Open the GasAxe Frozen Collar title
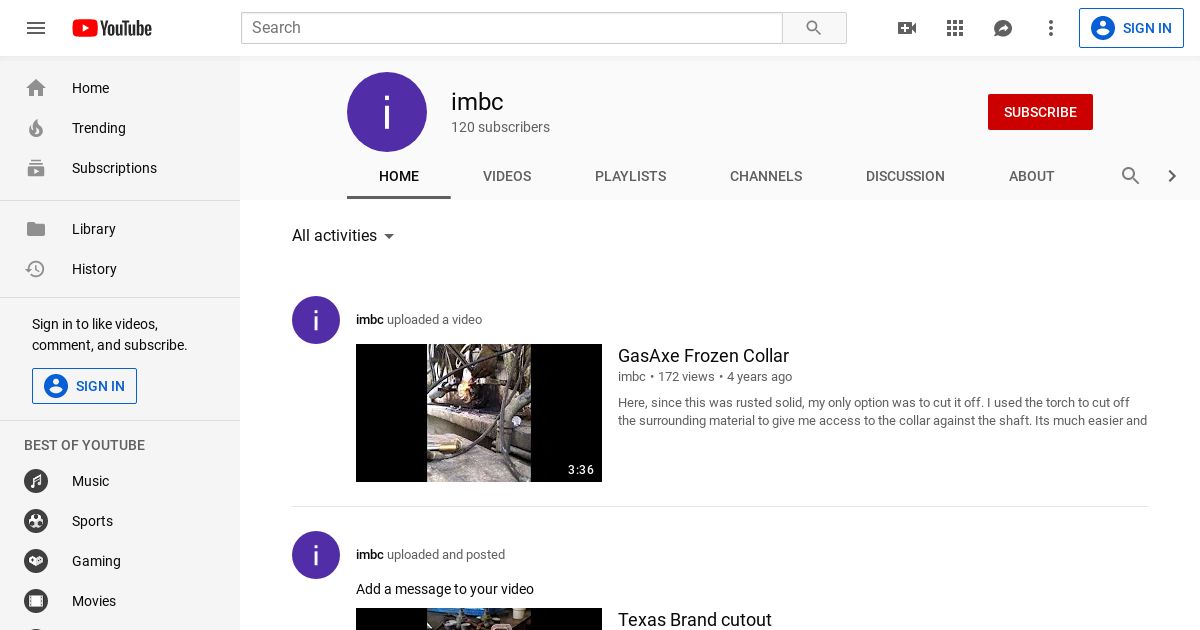 703,356
